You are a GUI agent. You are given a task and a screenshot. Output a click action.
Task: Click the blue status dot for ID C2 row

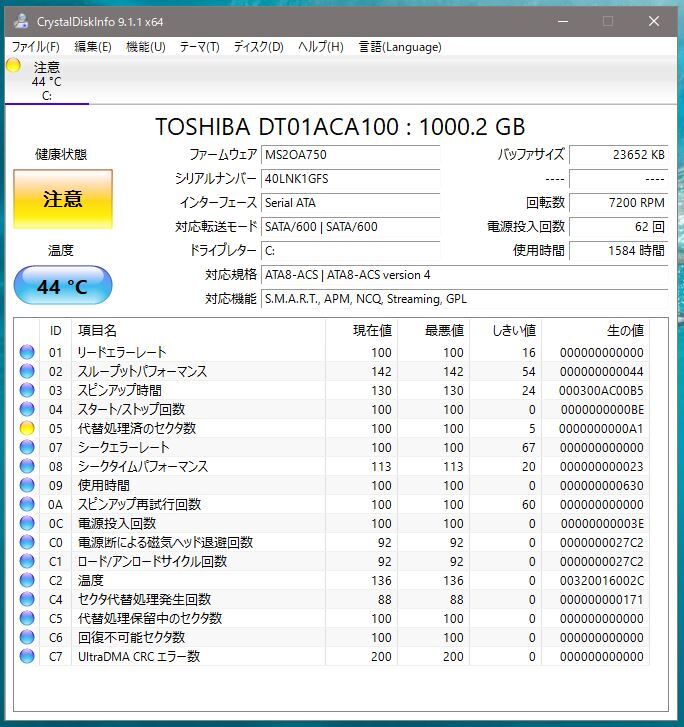click(27, 580)
